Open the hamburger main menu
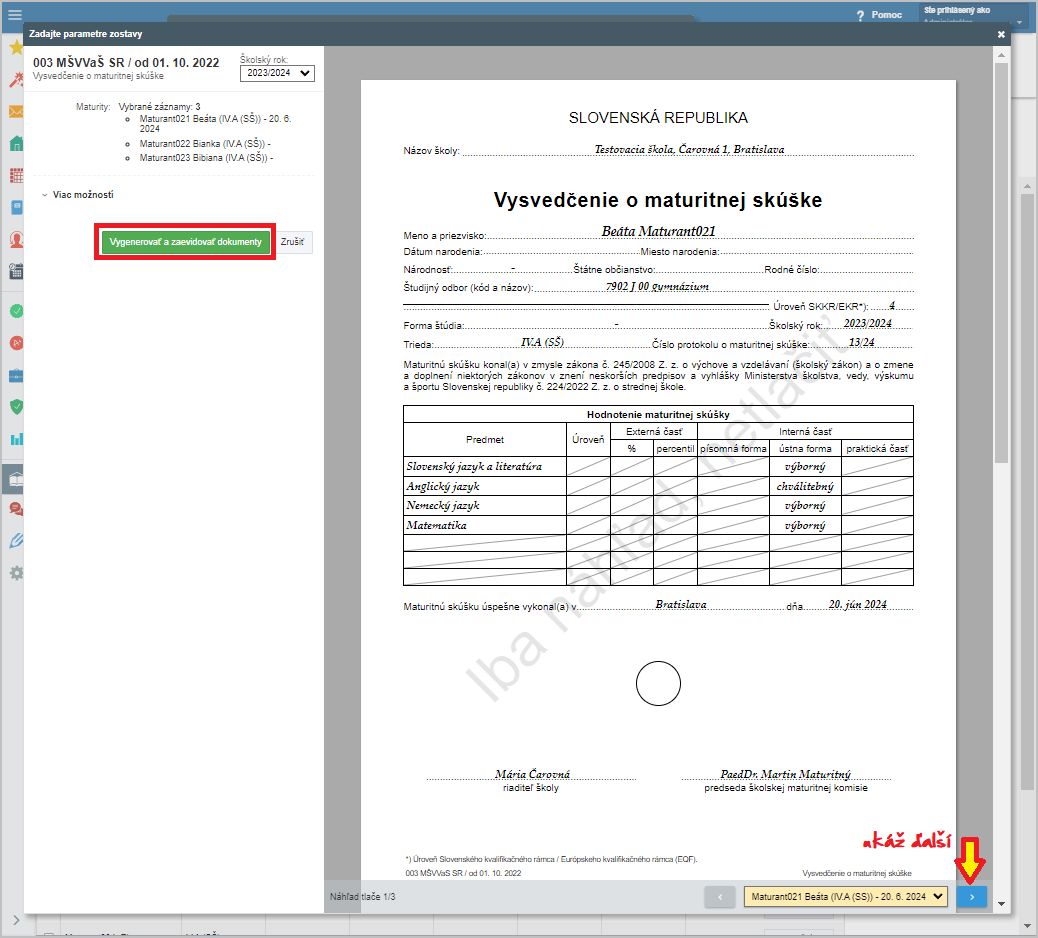Screen dimensions: 1038x938 pyautogui.click(x=14, y=15)
